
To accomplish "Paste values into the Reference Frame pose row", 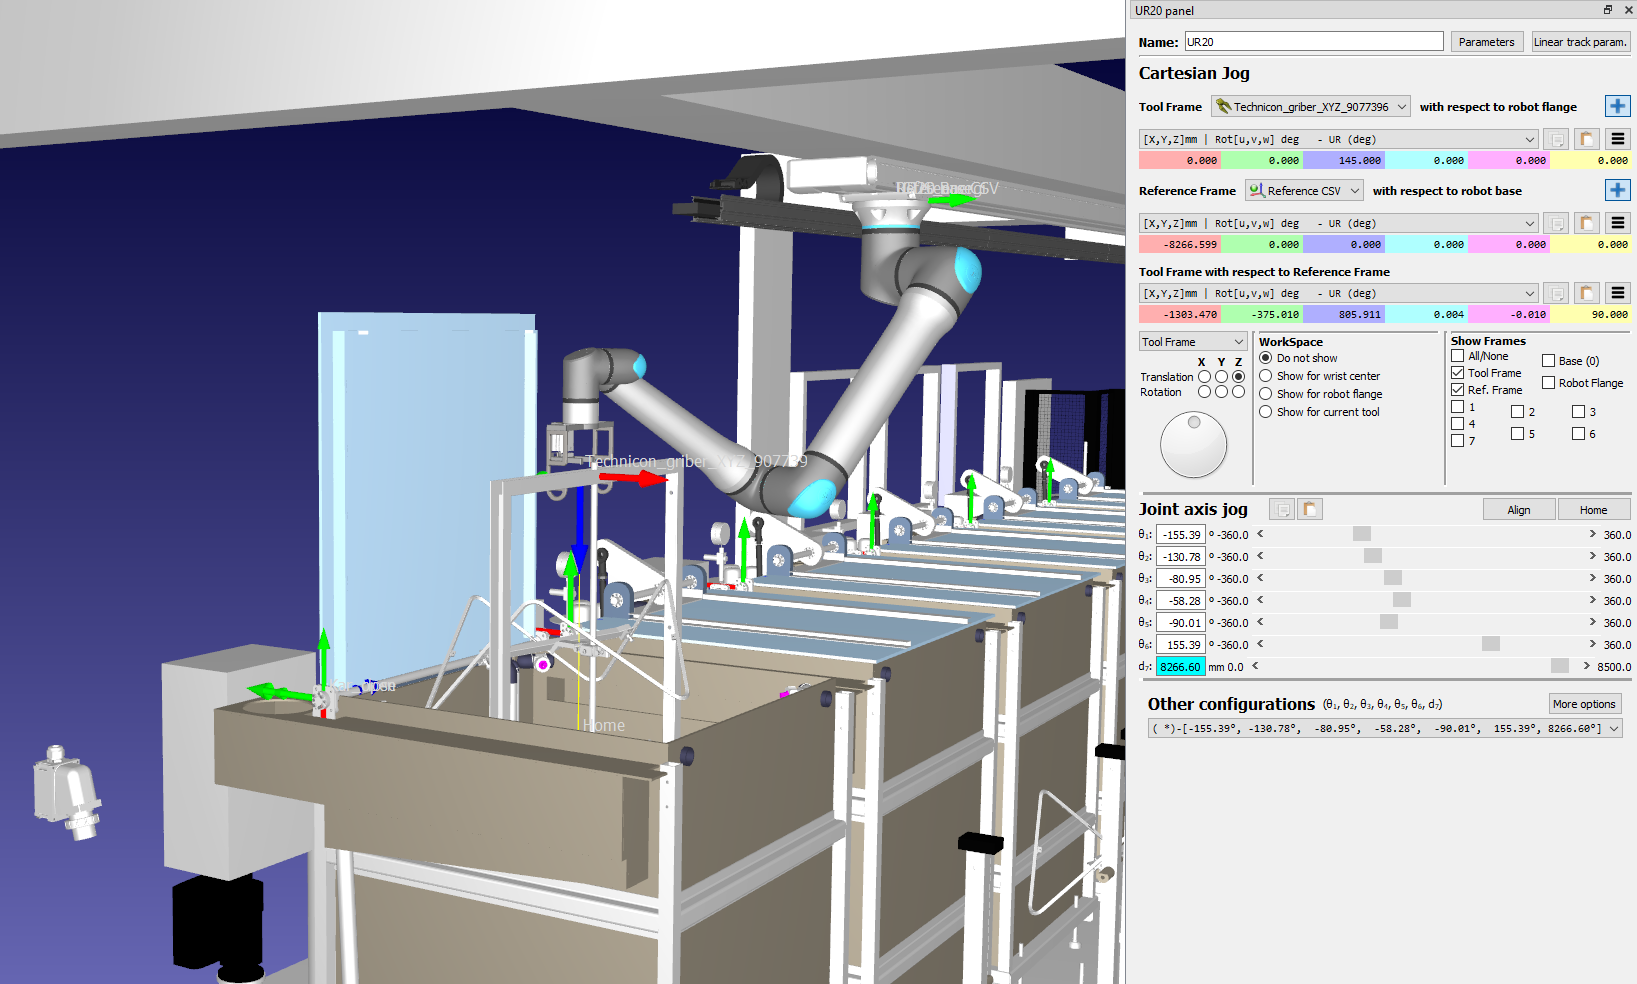I will [1586, 224].
